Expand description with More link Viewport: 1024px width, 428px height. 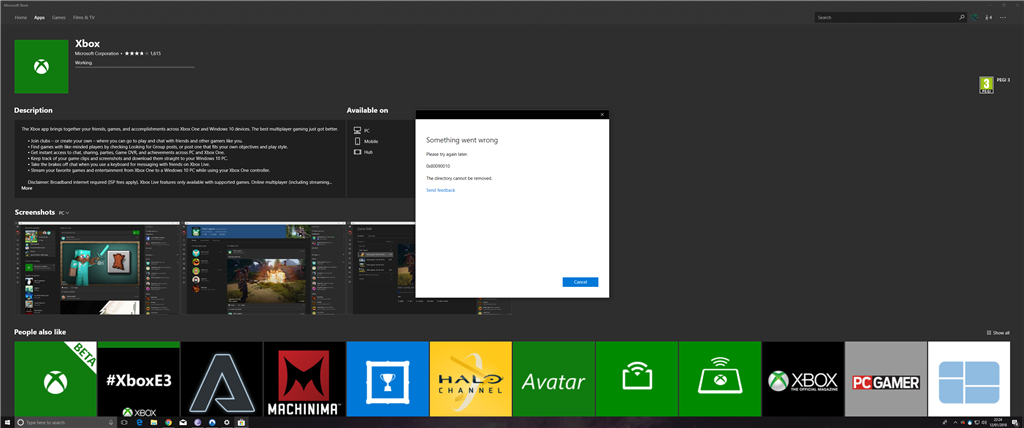click(27, 188)
